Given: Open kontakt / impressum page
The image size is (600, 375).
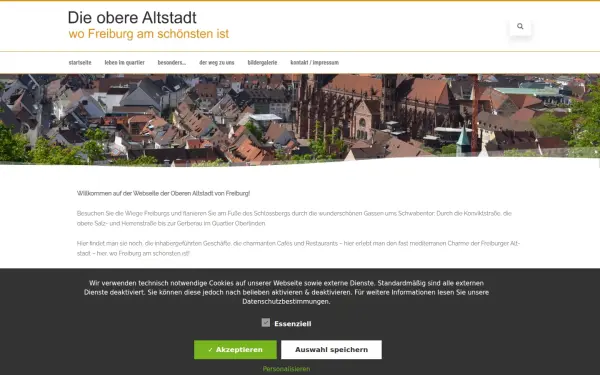Looking at the screenshot, I should tap(315, 62).
